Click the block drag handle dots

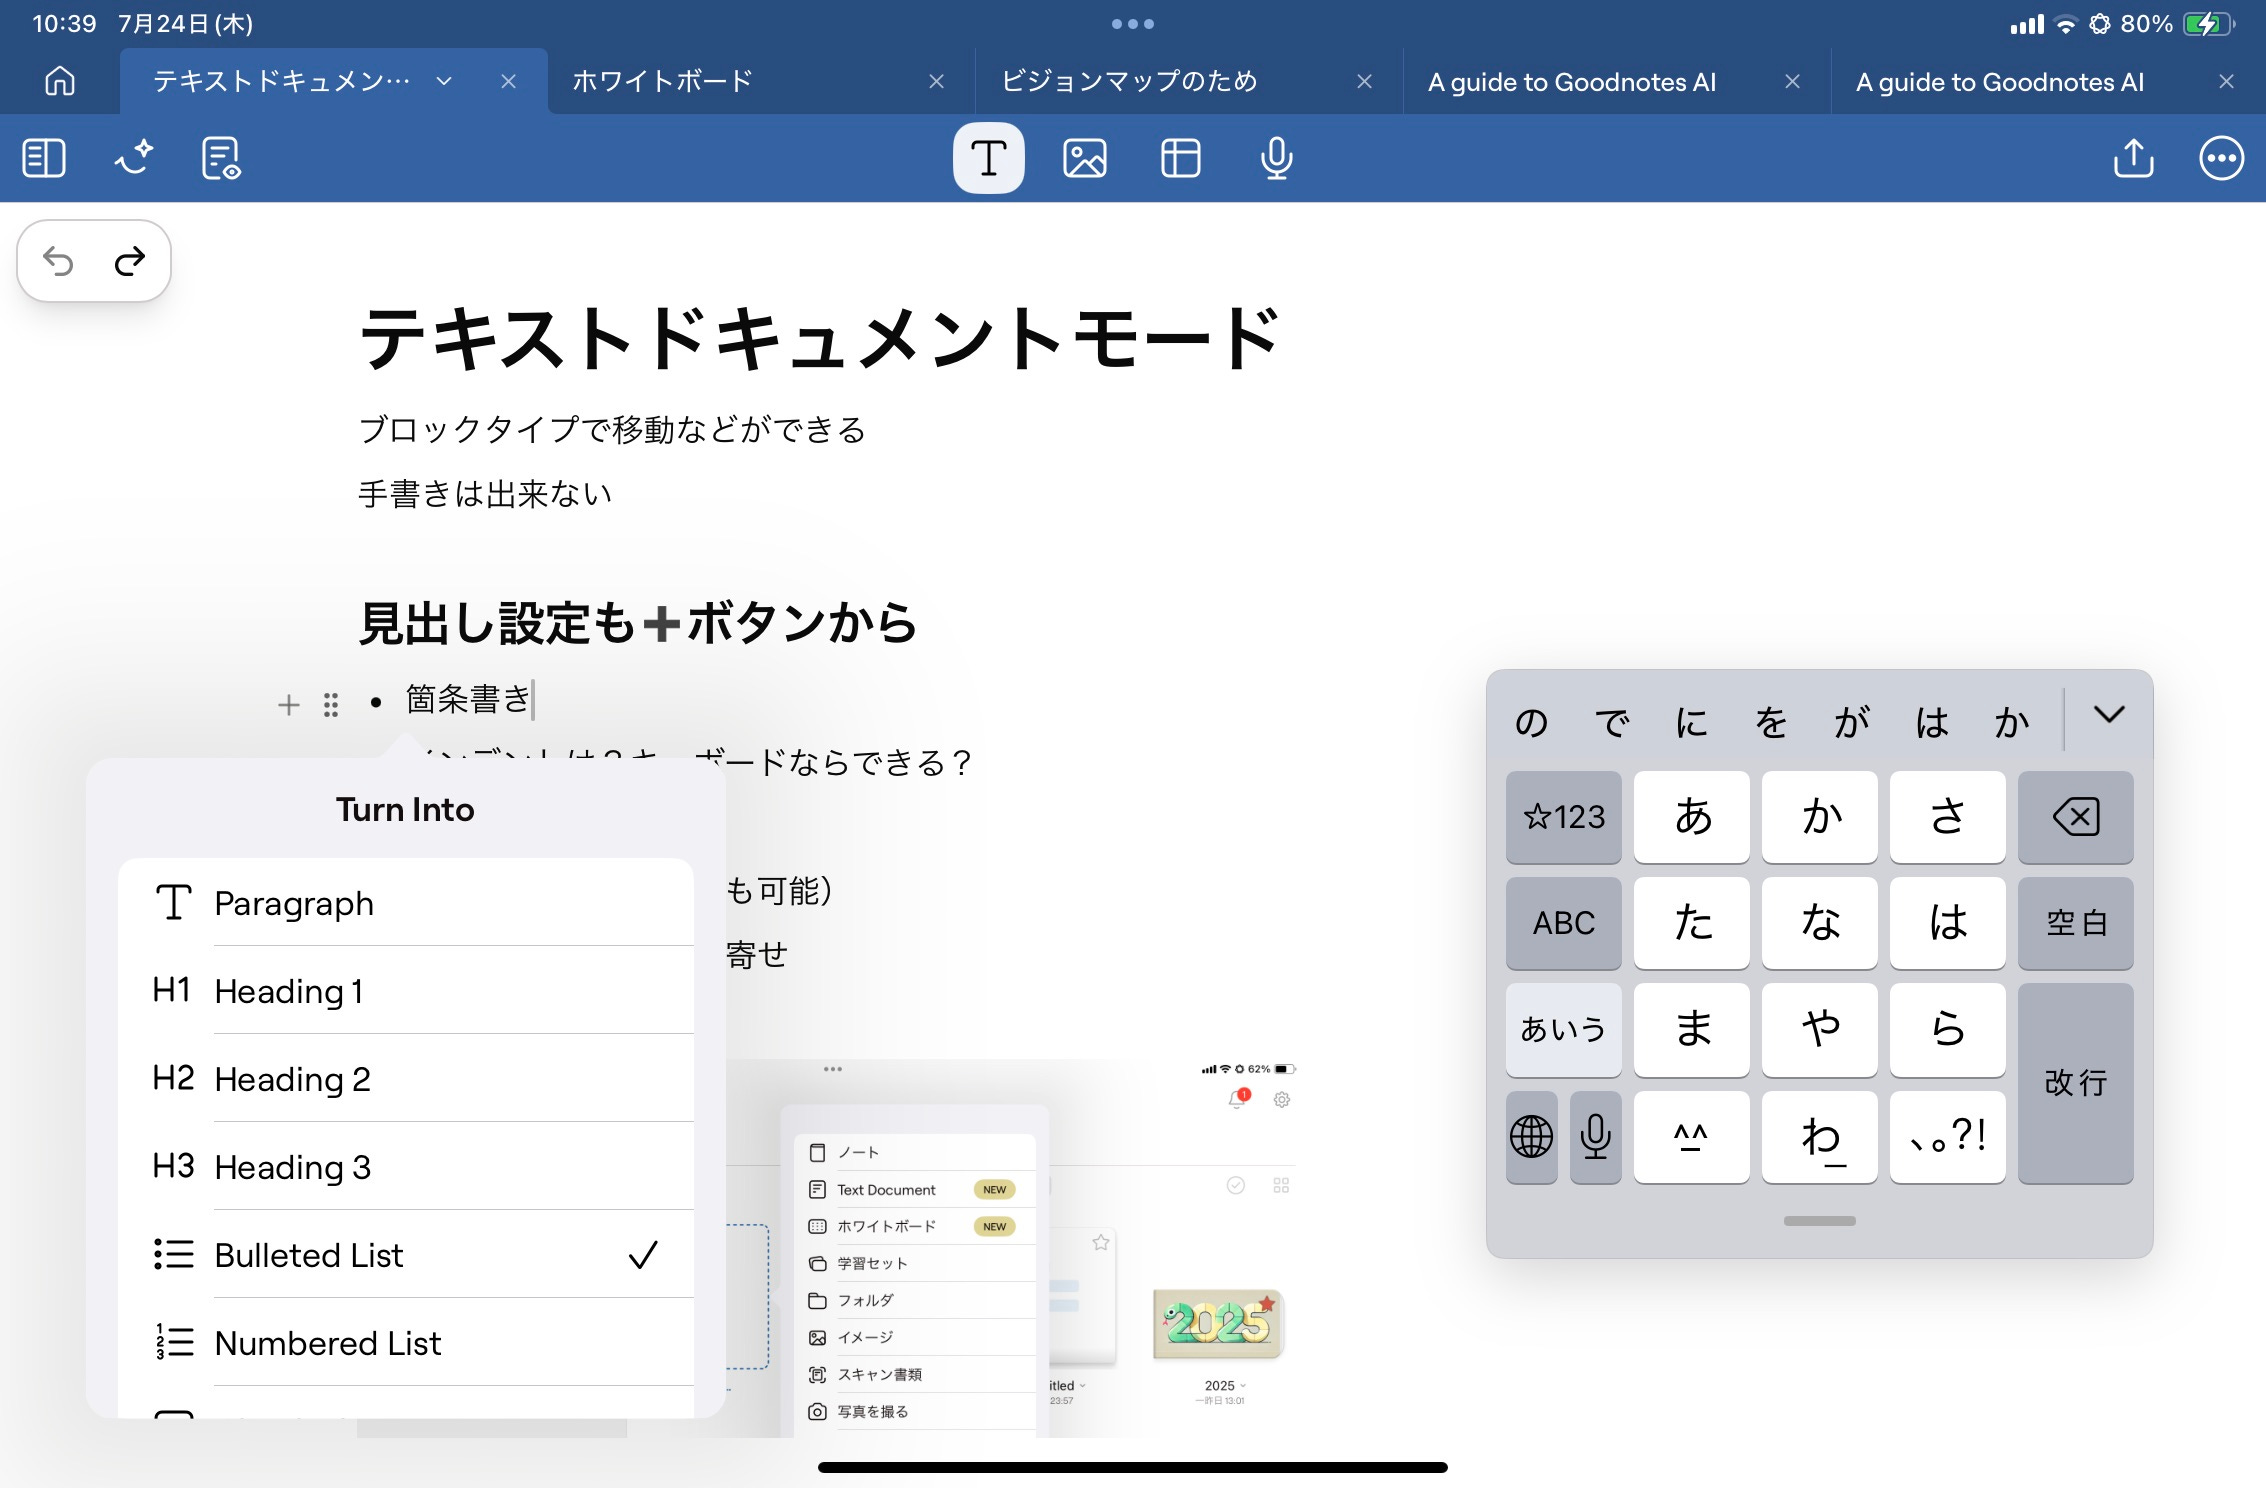pos(331,705)
